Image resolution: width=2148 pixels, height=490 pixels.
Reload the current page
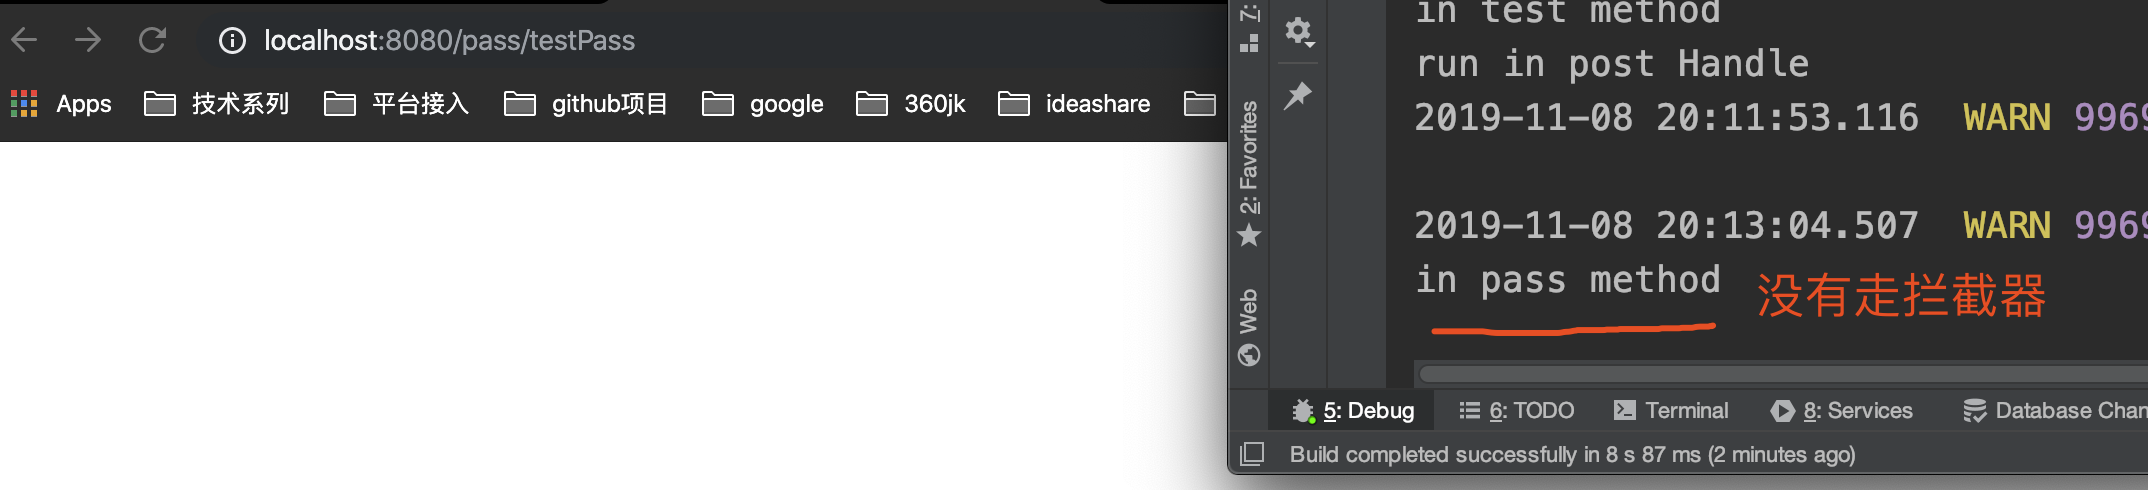coord(152,40)
